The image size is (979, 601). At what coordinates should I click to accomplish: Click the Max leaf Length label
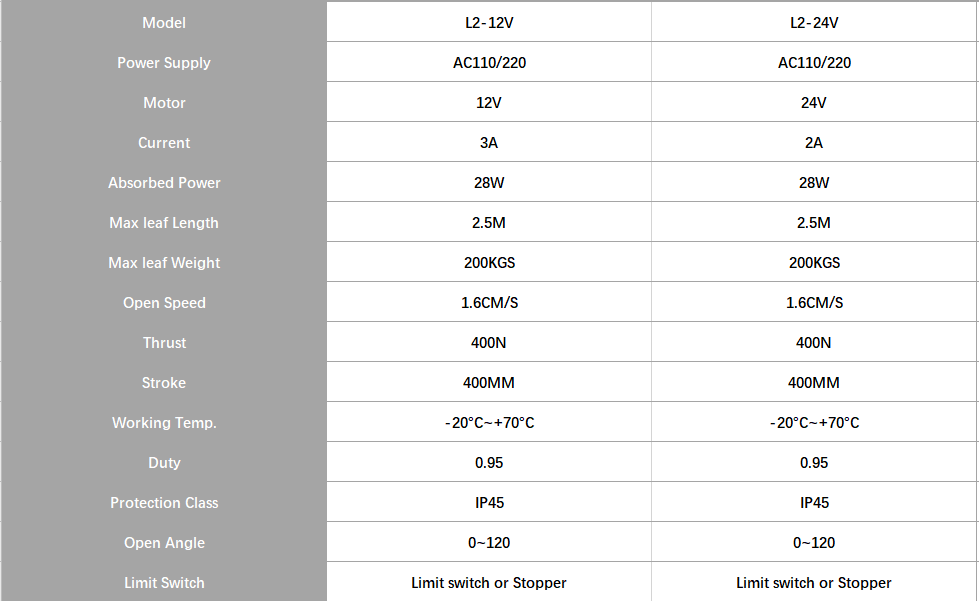point(164,222)
